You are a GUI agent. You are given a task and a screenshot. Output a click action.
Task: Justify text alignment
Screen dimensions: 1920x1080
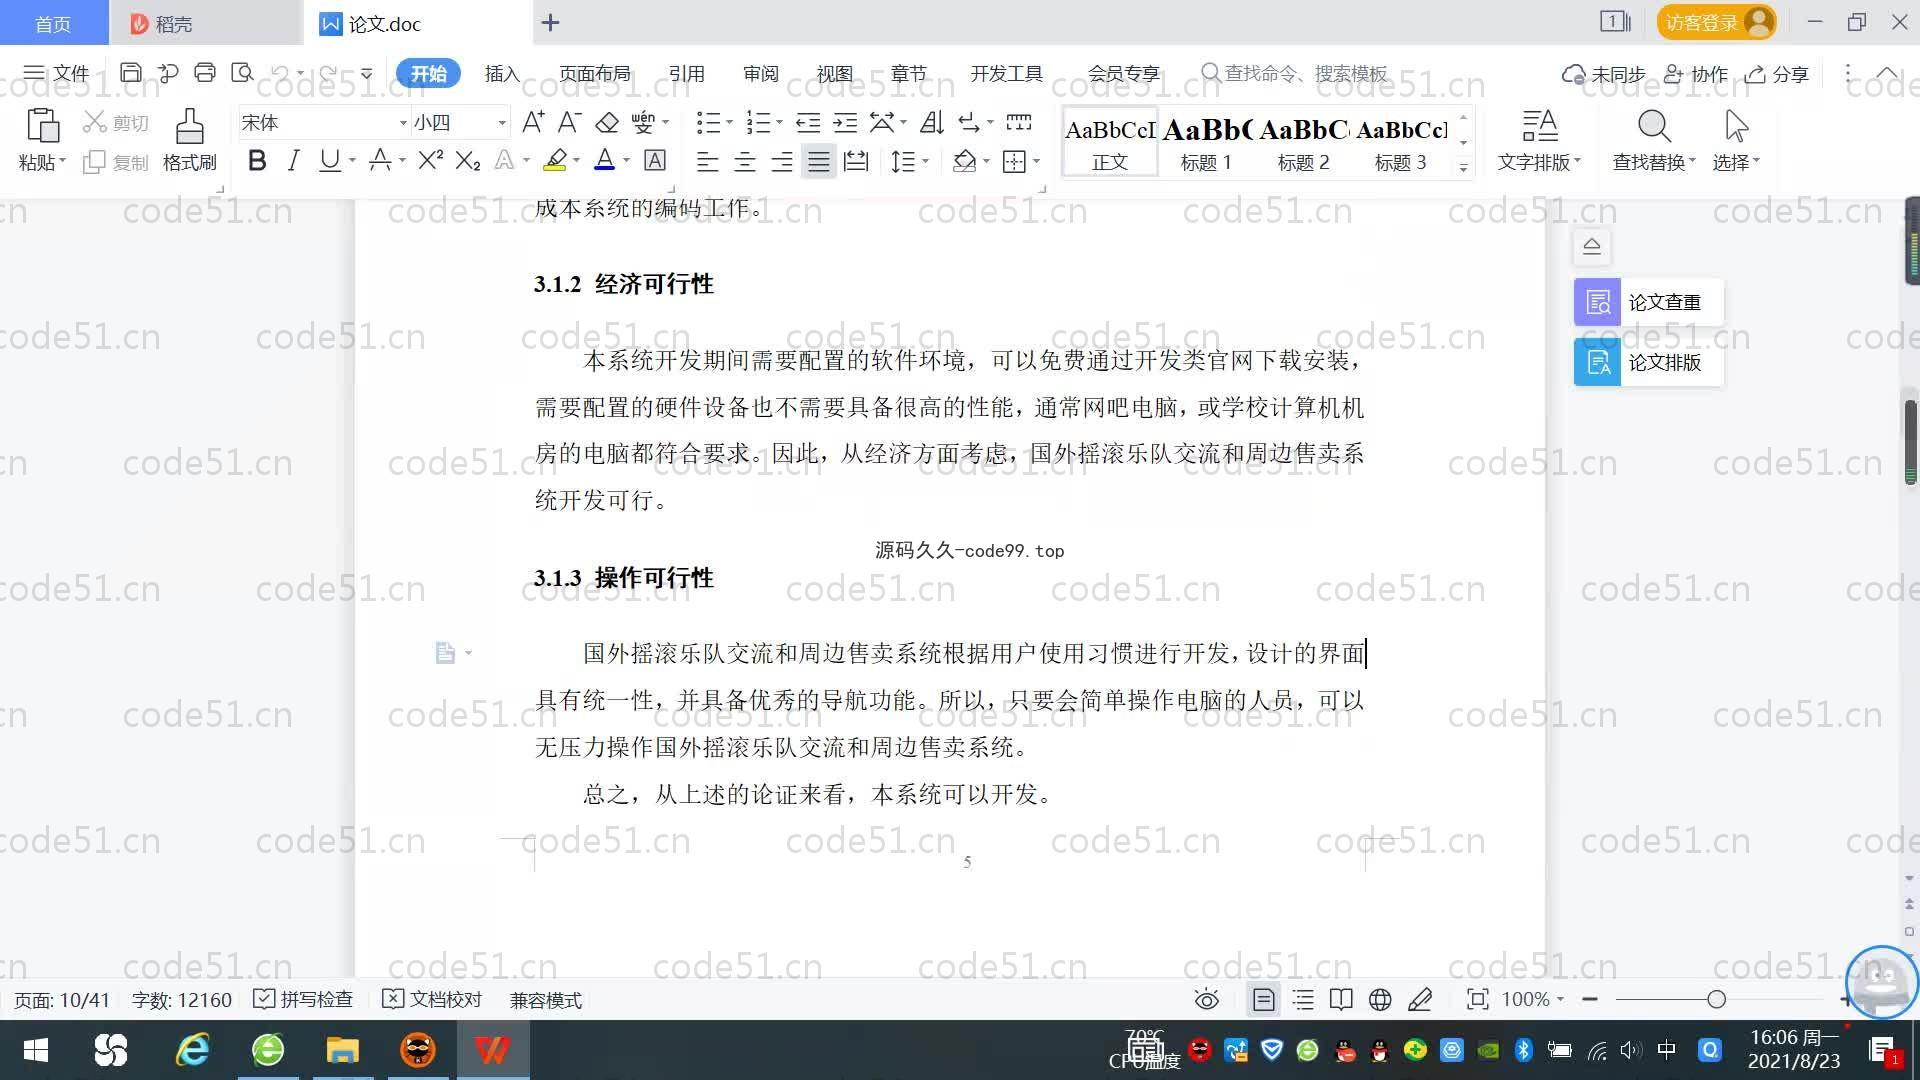pos(818,161)
